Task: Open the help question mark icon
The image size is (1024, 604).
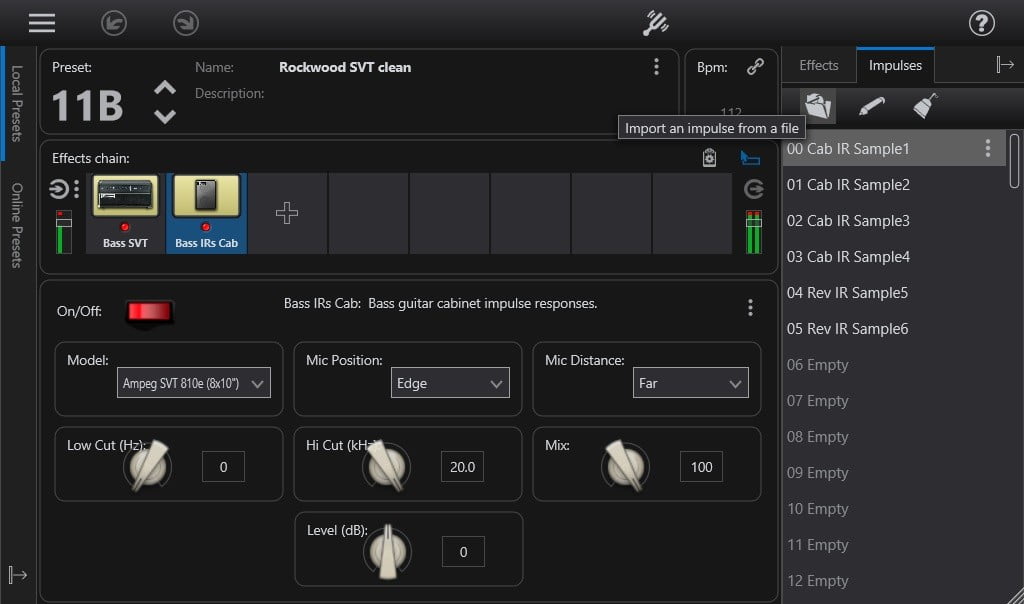Action: pos(981,23)
